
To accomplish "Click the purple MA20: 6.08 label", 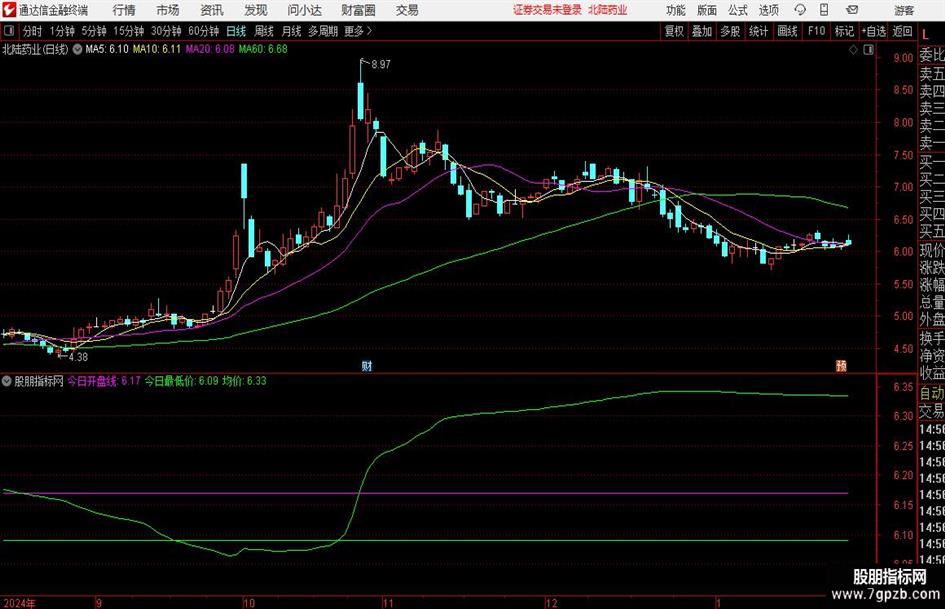I will [x=210, y=49].
